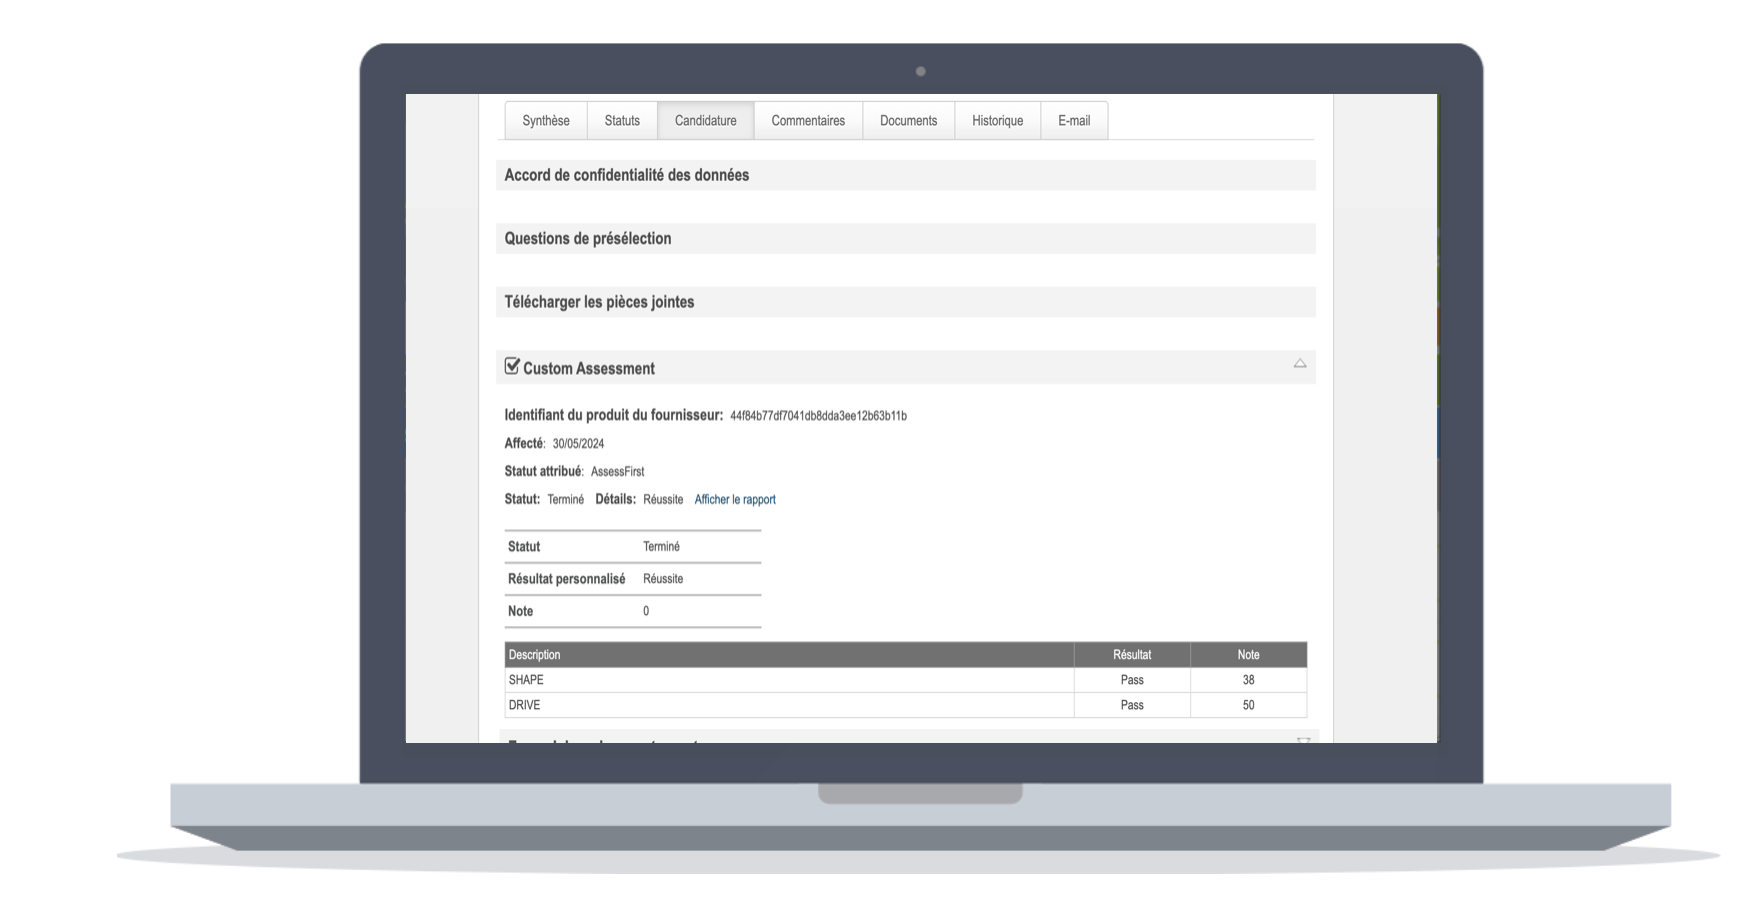Click the Résultat column header
The height and width of the screenshot is (900, 1742).
pos(1131,655)
